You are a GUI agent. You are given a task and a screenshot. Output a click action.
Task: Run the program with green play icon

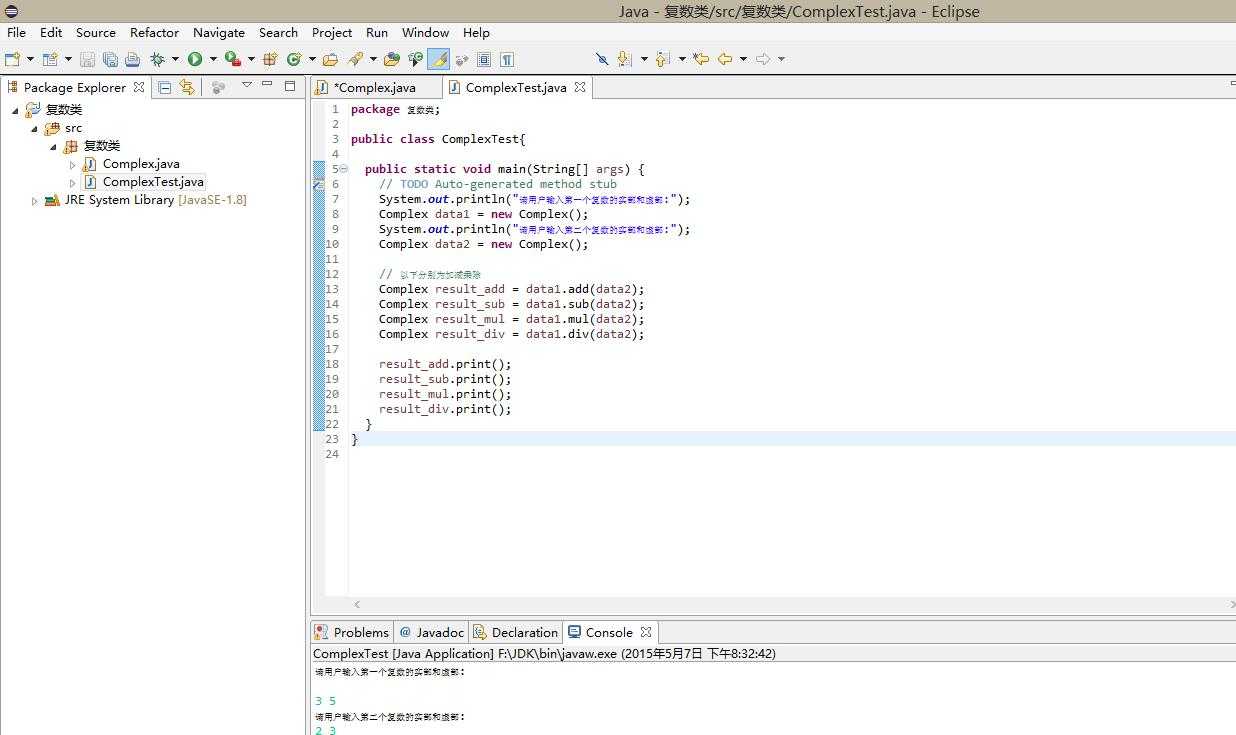[x=195, y=59]
